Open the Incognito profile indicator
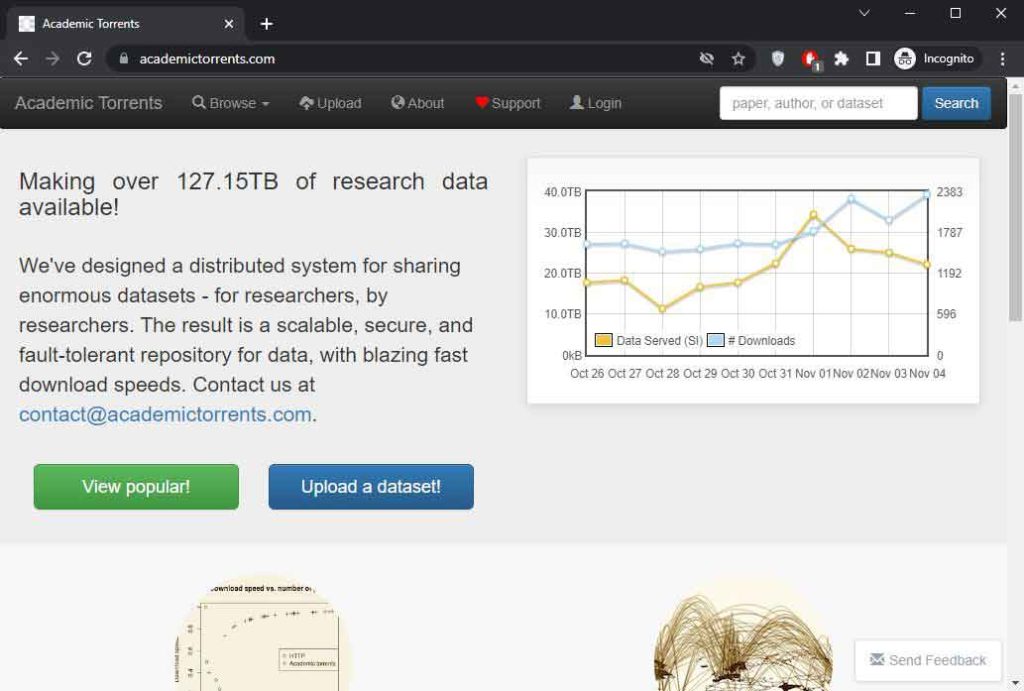 click(x=934, y=59)
